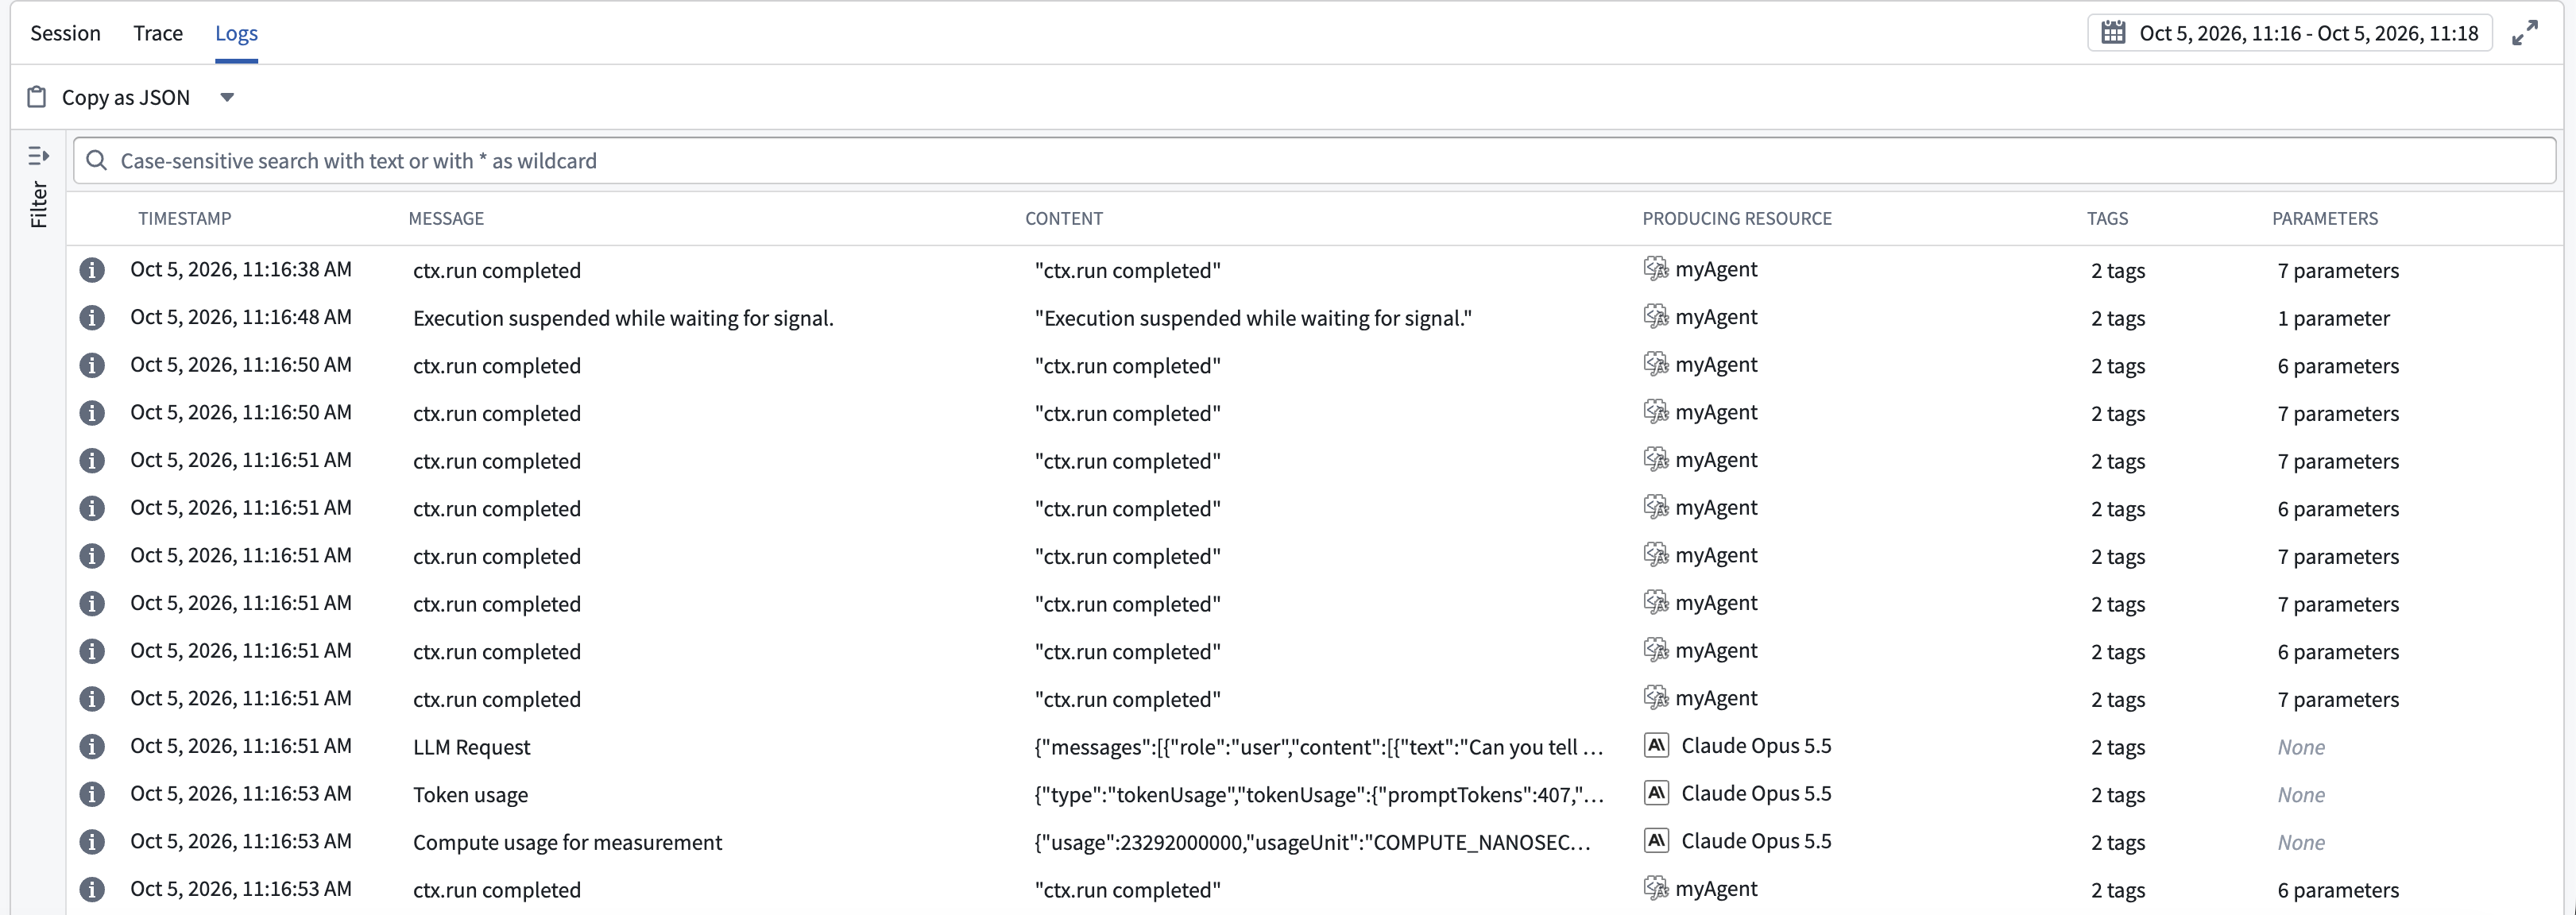Click Claude Opus 5.5 icon in Token usage row
2576x915 pixels.
(x=1656, y=793)
